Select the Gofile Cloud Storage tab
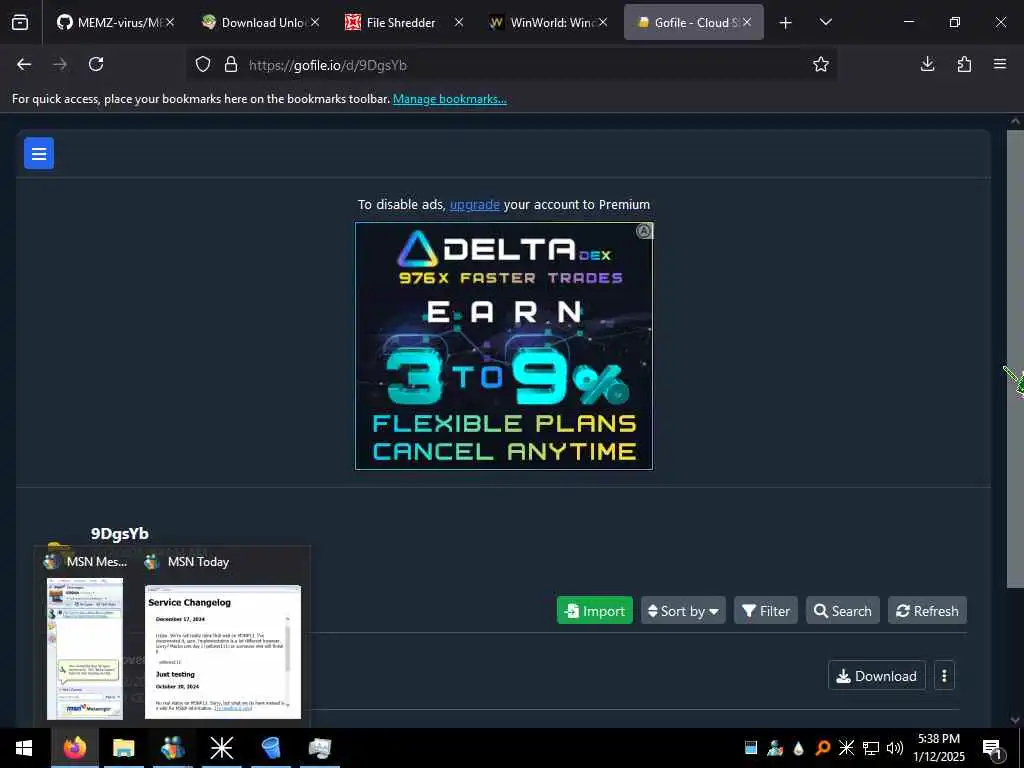 (x=687, y=22)
